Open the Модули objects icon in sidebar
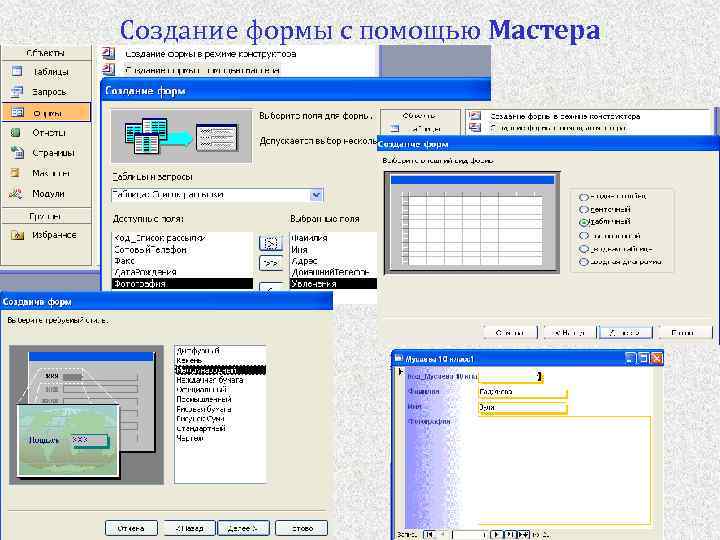The image size is (720, 540). [16, 193]
